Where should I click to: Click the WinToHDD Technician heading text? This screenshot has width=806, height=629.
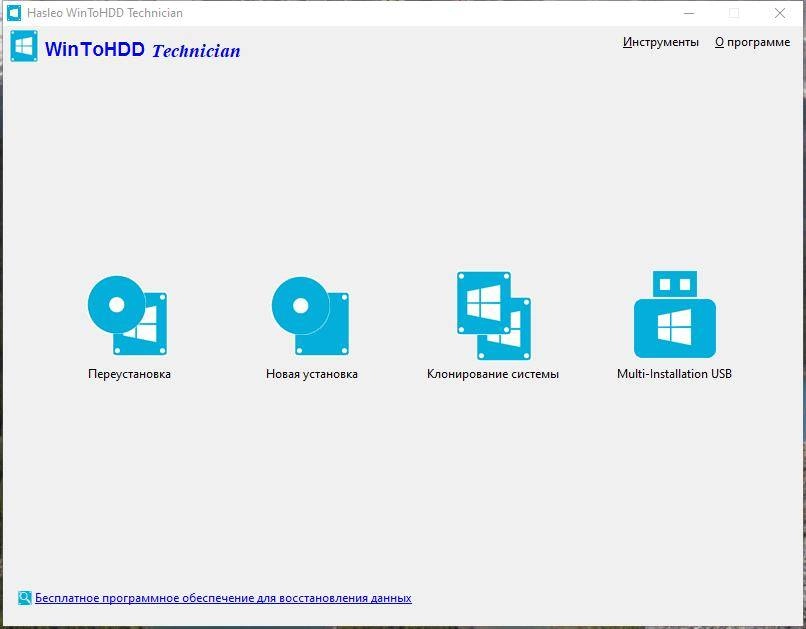[x=142, y=50]
